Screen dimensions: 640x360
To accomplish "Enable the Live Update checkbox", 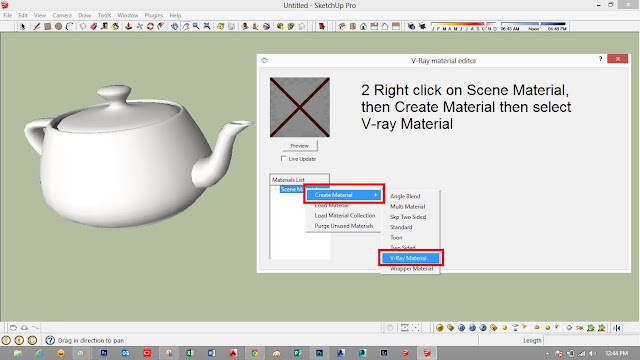I will pos(284,159).
